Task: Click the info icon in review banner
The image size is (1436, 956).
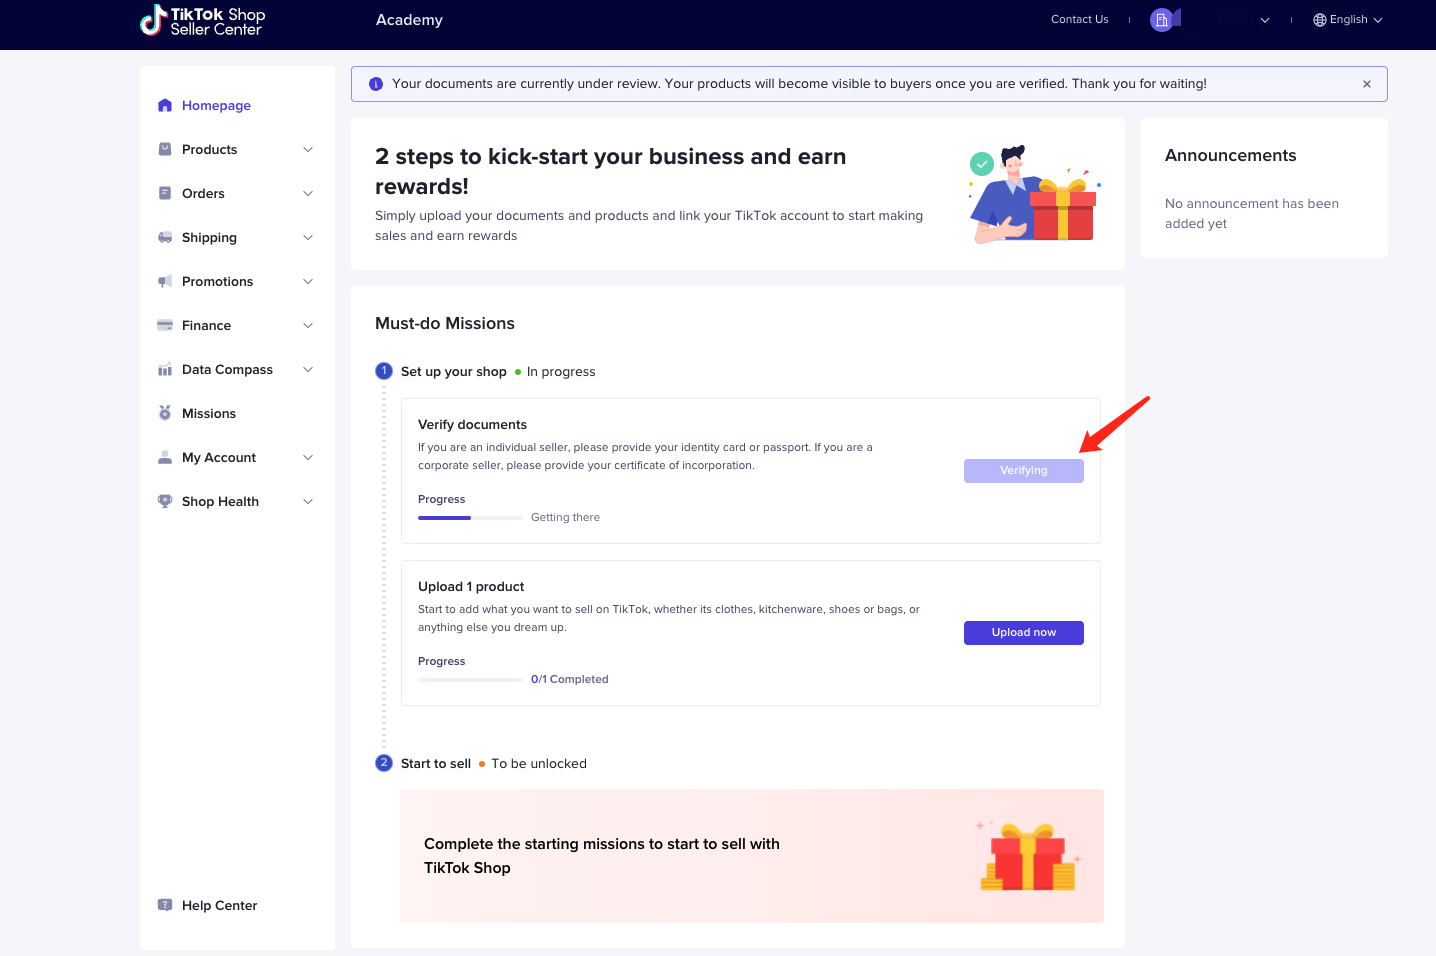Action: pos(376,84)
